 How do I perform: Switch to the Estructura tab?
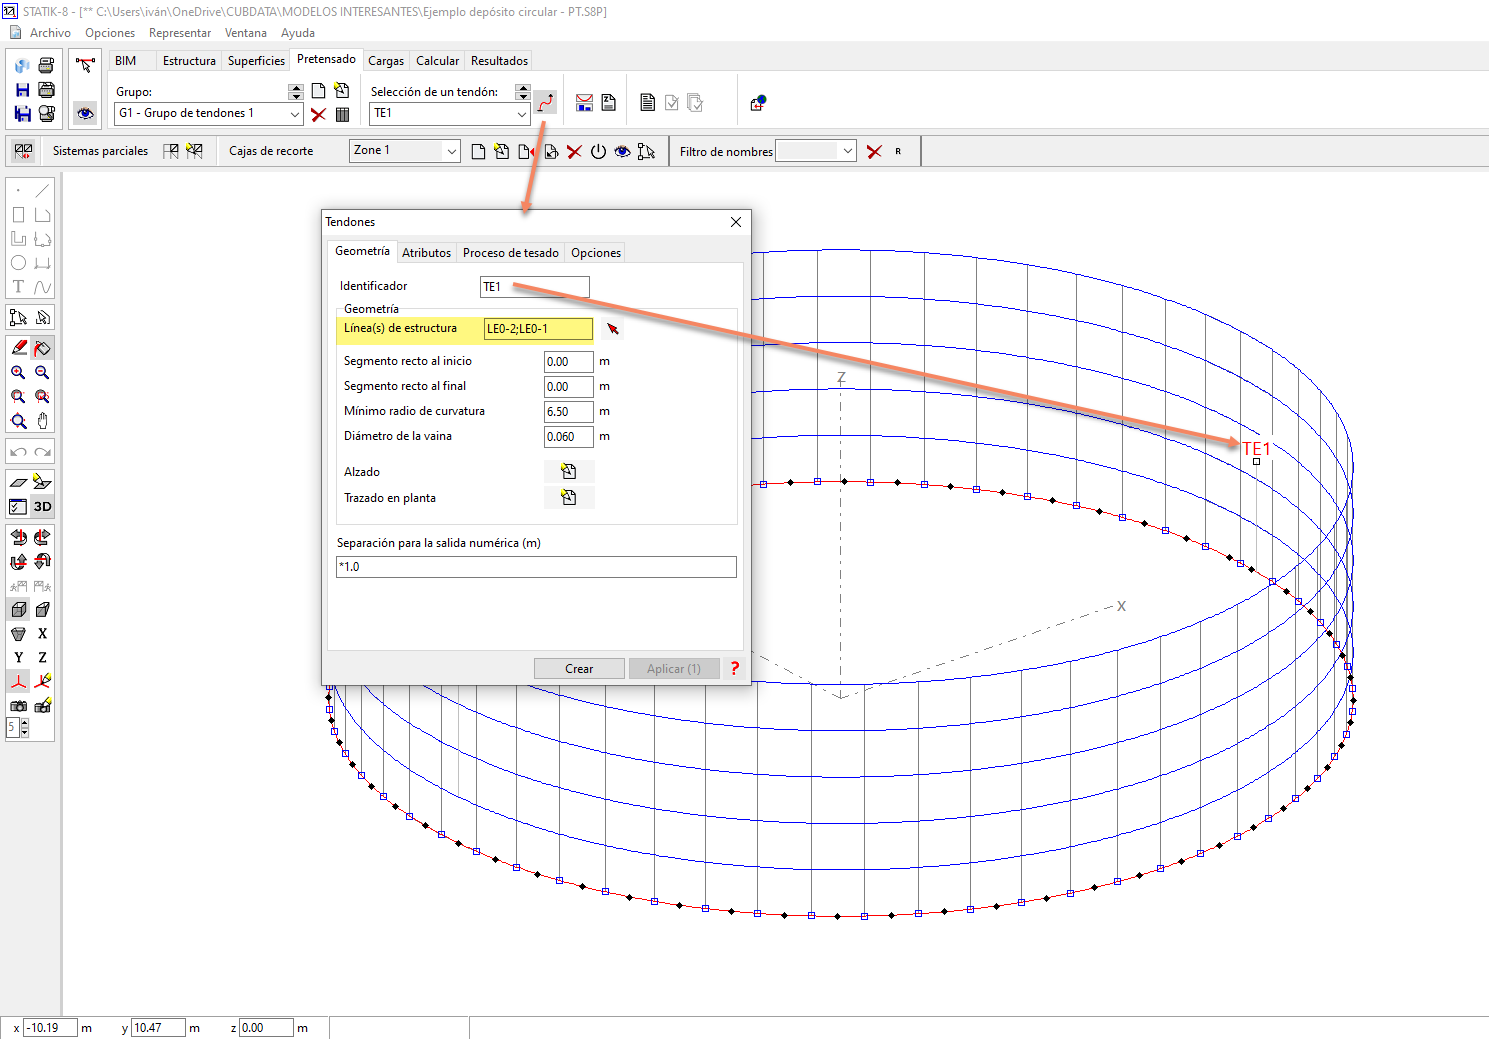[x=189, y=61]
